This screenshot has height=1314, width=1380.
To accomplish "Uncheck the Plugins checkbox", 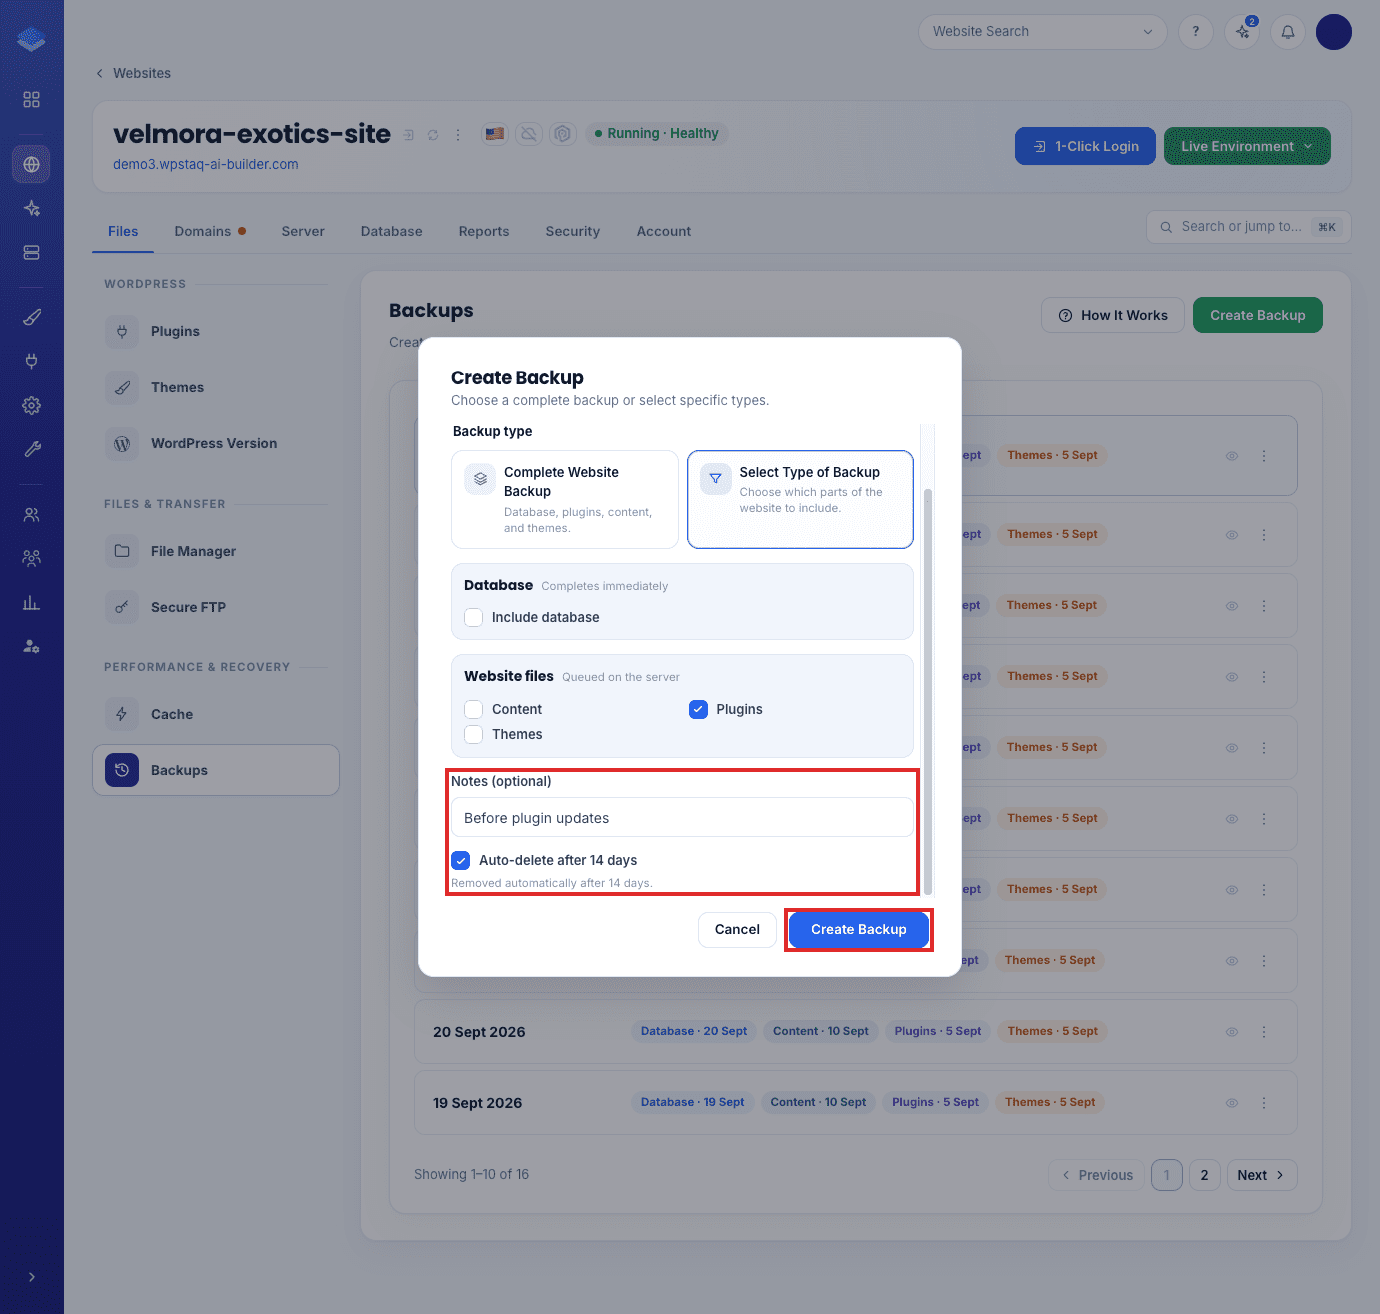I will [x=698, y=710].
